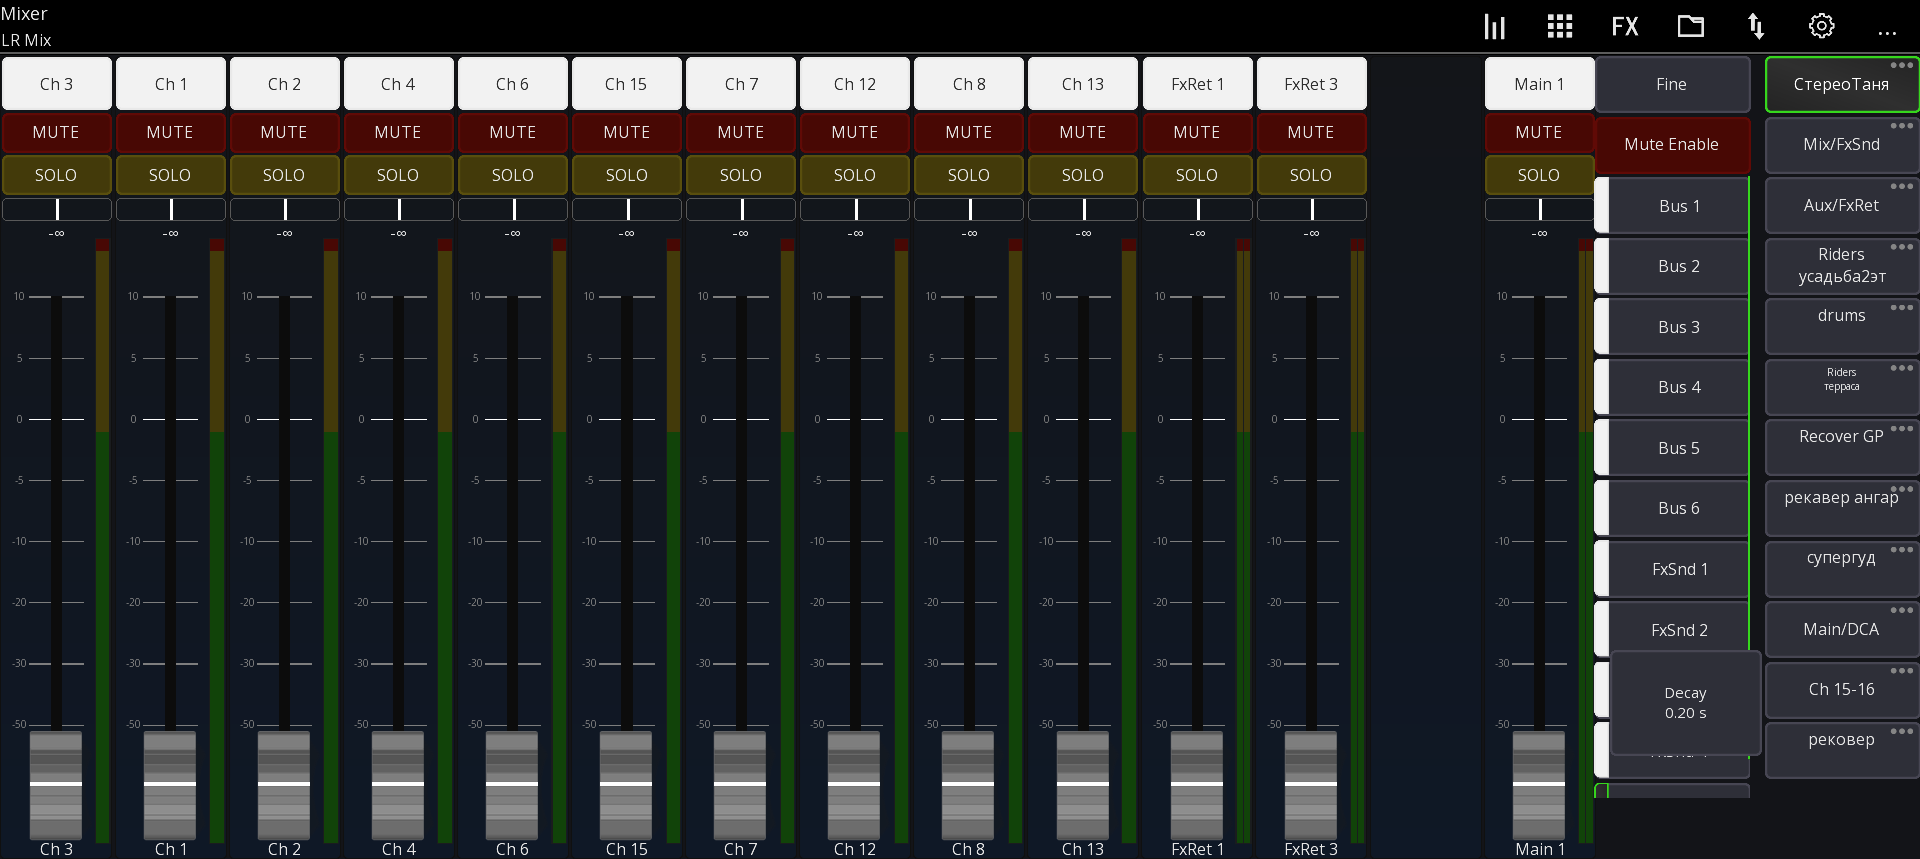
Task: Click the Ch 3 fader knob
Action: coord(56,785)
